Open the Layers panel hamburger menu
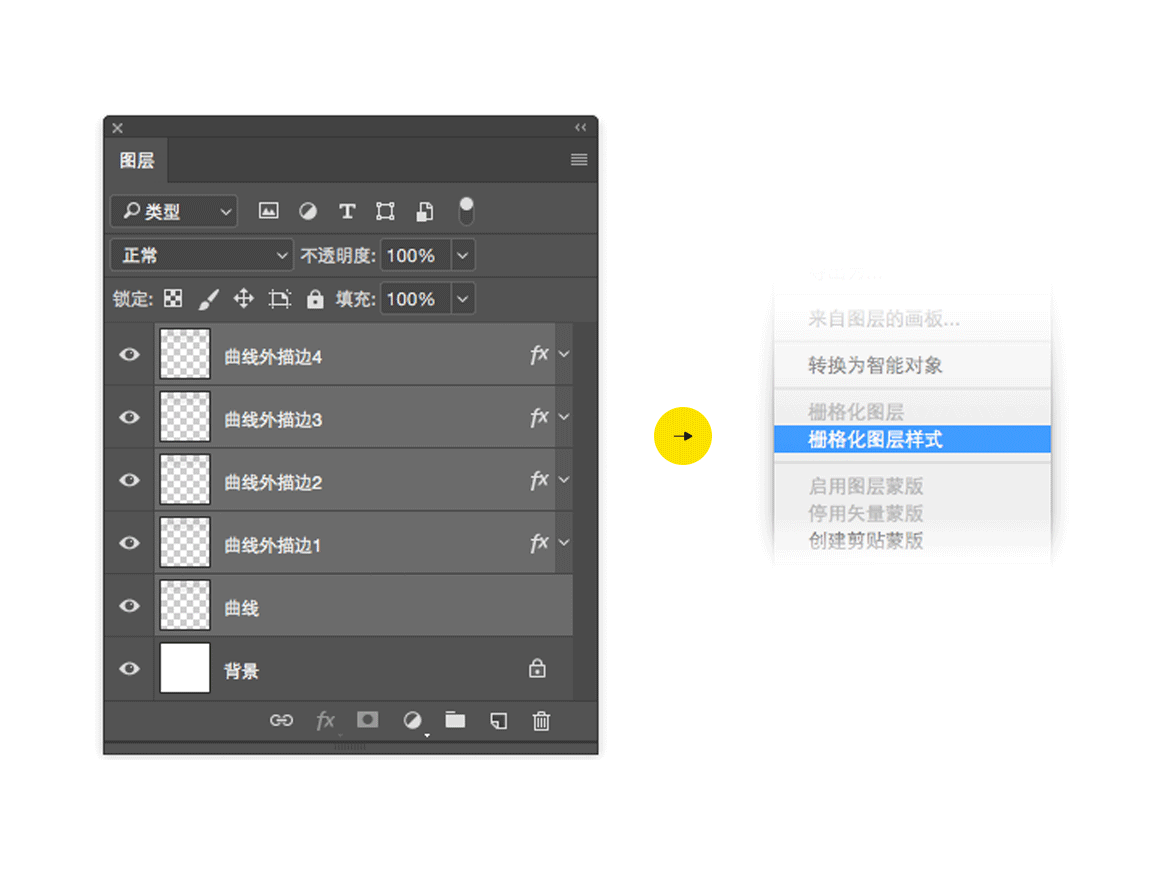Image resolution: width=1152 pixels, height=872 pixels. pos(579,159)
